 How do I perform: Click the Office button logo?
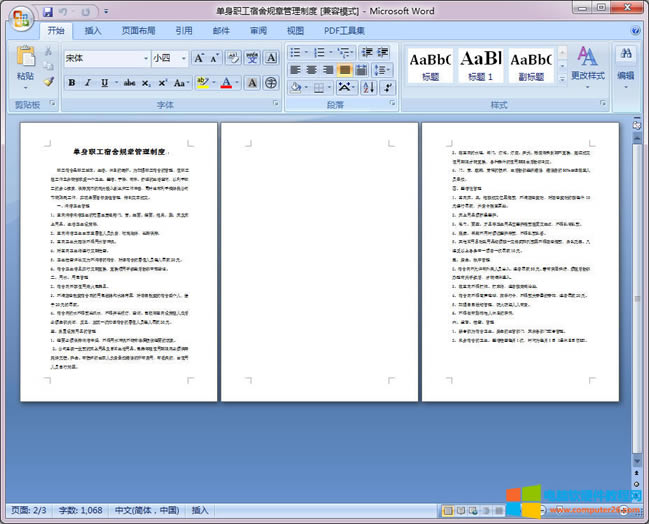pos(21,17)
